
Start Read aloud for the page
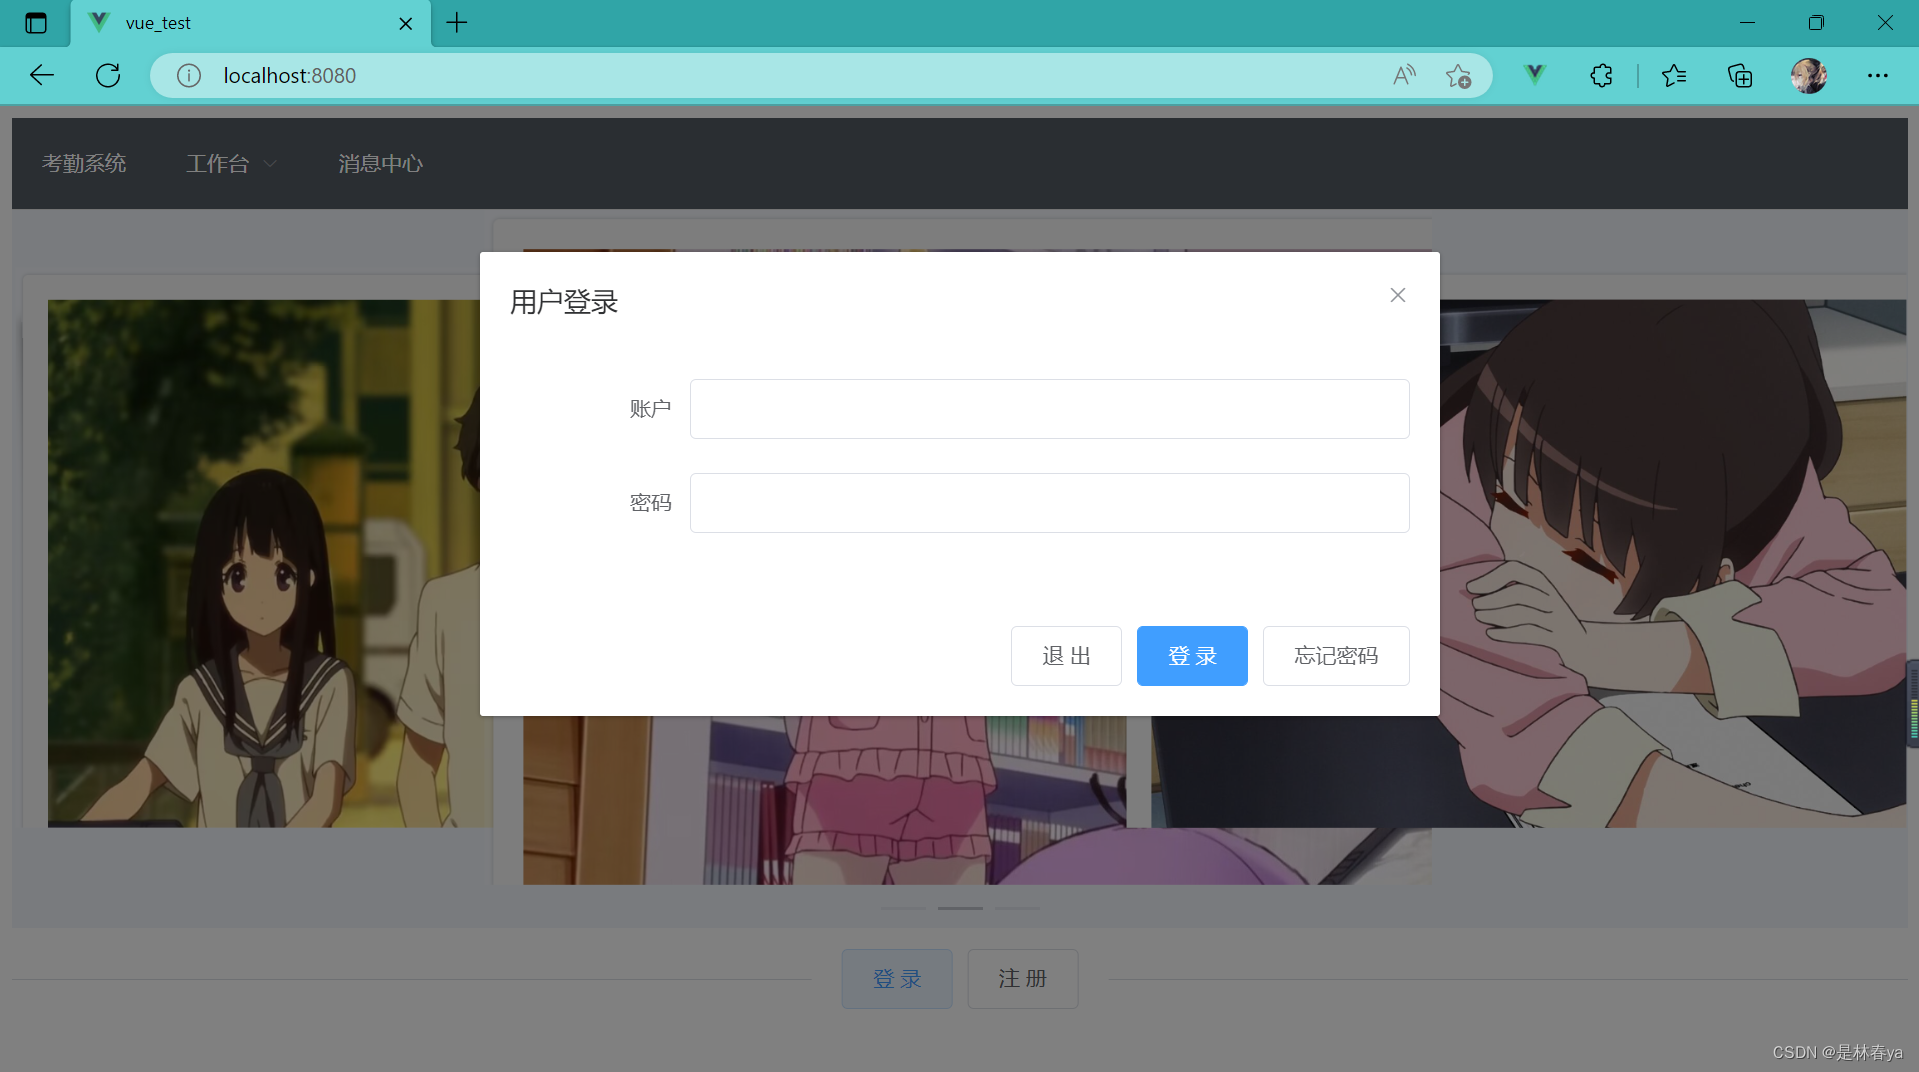pyautogui.click(x=1403, y=75)
